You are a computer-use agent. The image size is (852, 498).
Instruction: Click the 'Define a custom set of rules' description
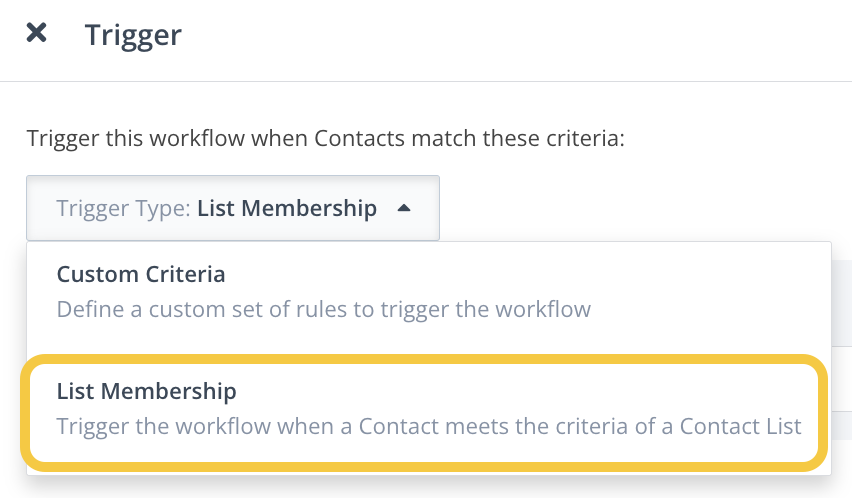click(323, 310)
